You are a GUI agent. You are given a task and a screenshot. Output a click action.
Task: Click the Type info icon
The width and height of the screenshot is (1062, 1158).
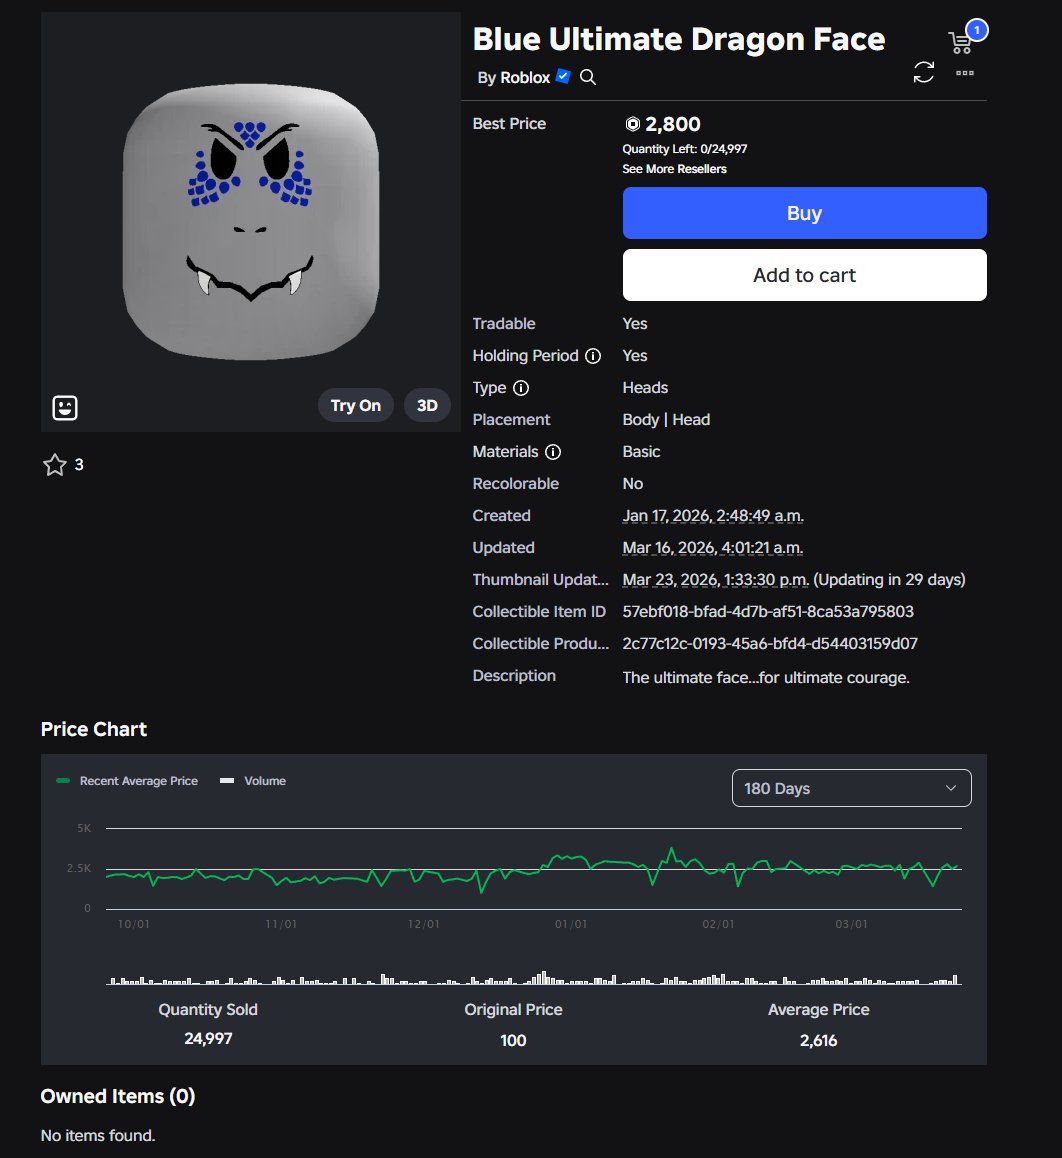coord(519,388)
